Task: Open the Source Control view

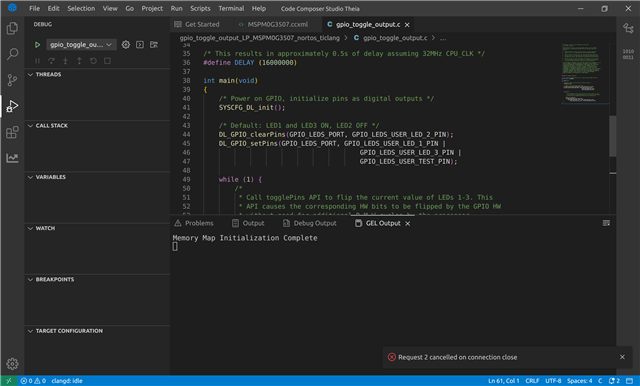Action: coord(12,80)
